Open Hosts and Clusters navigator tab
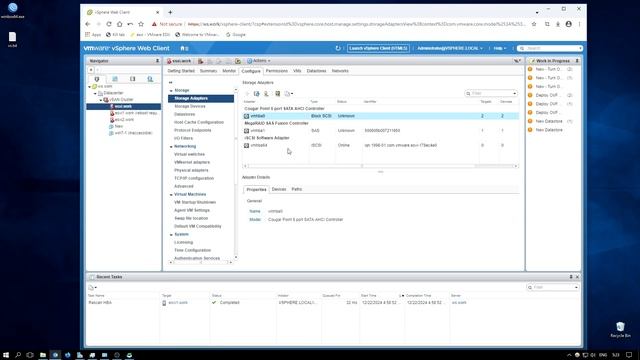 click(x=97, y=79)
